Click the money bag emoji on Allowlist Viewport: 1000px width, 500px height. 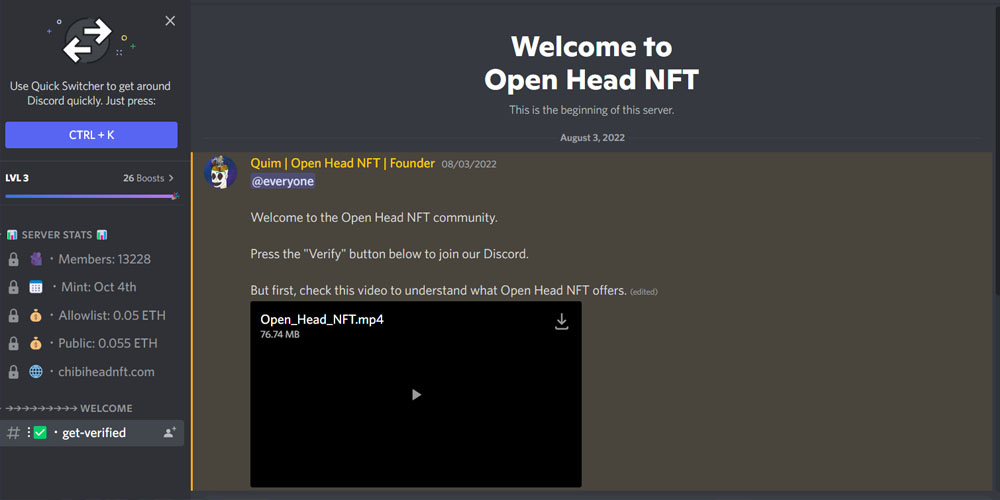point(36,316)
